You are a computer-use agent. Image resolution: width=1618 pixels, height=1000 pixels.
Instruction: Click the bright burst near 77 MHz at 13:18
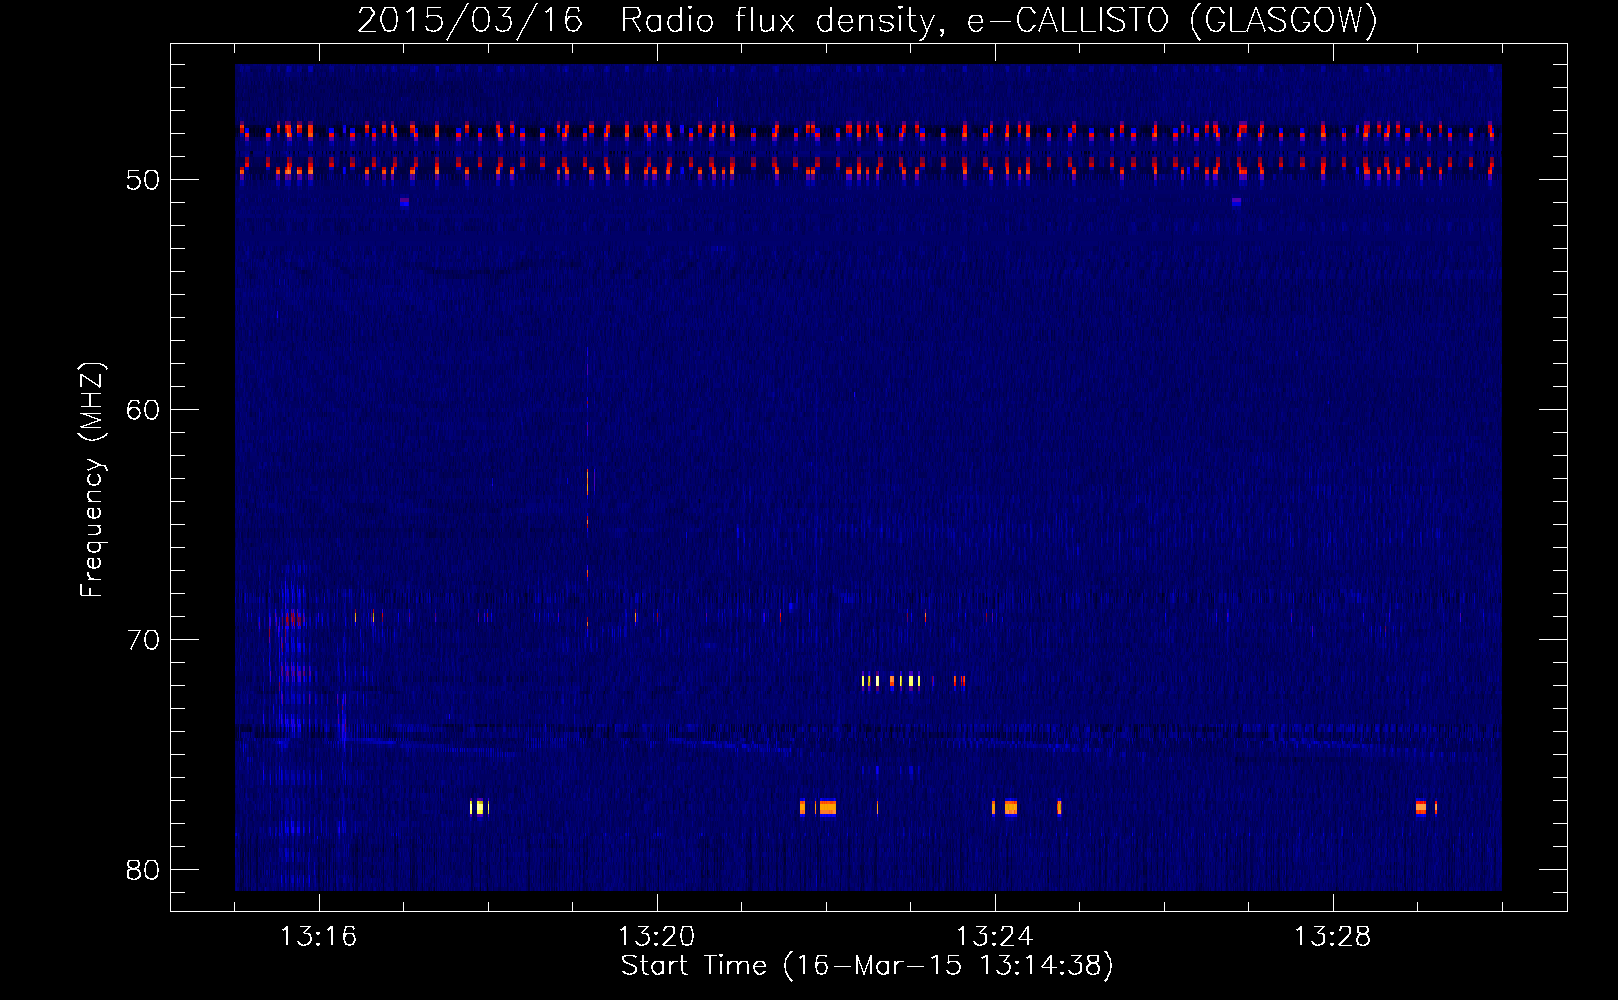[x=479, y=807]
